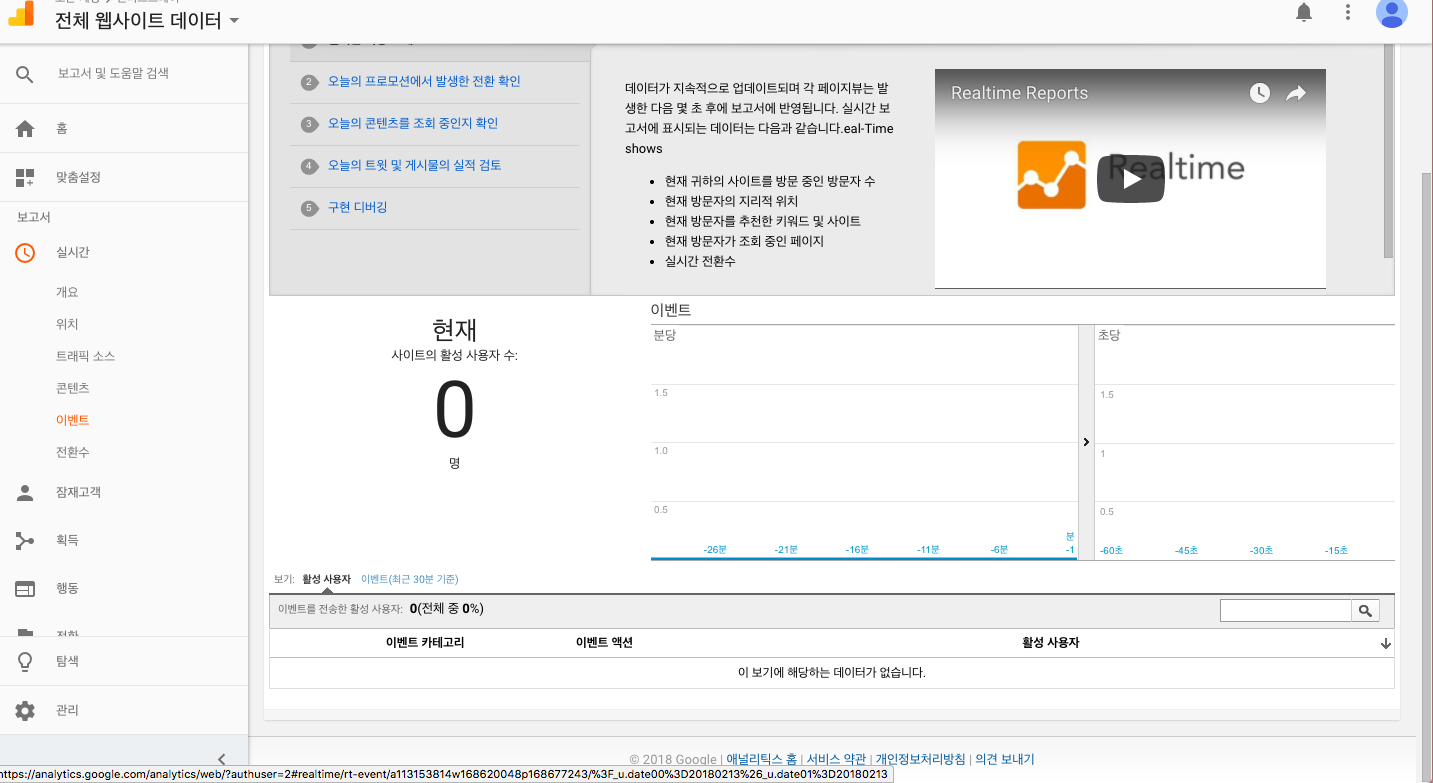The width and height of the screenshot is (1433, 783).
Task: Click the 탐색 lightbulb icon
Action: tap(25, 662)
